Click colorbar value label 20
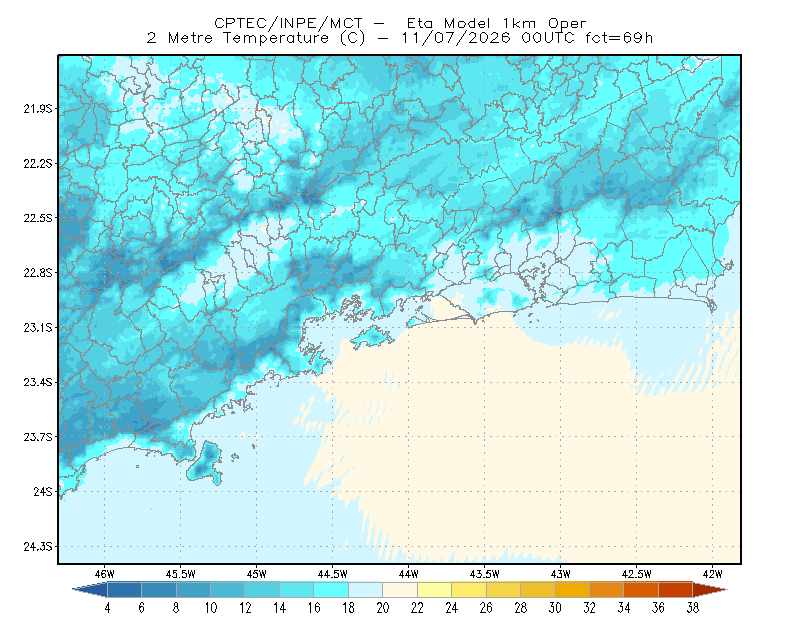The image size is (800, 618). tap(383, 608)
